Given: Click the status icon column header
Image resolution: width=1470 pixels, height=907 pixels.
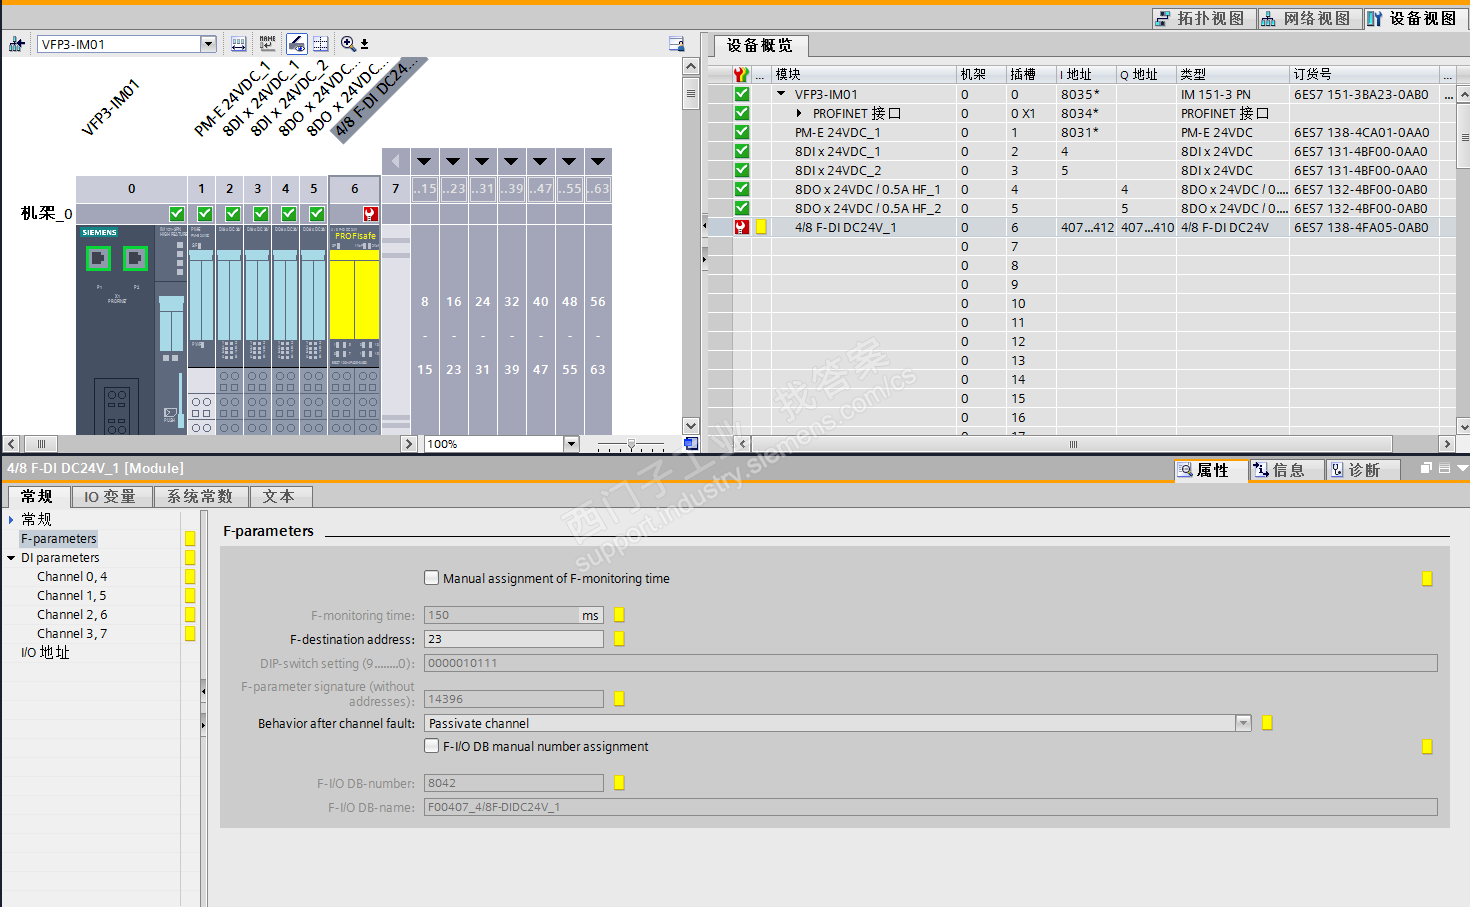Looking at the screenshot, I should pyautogui.click(x=741, y=74).
